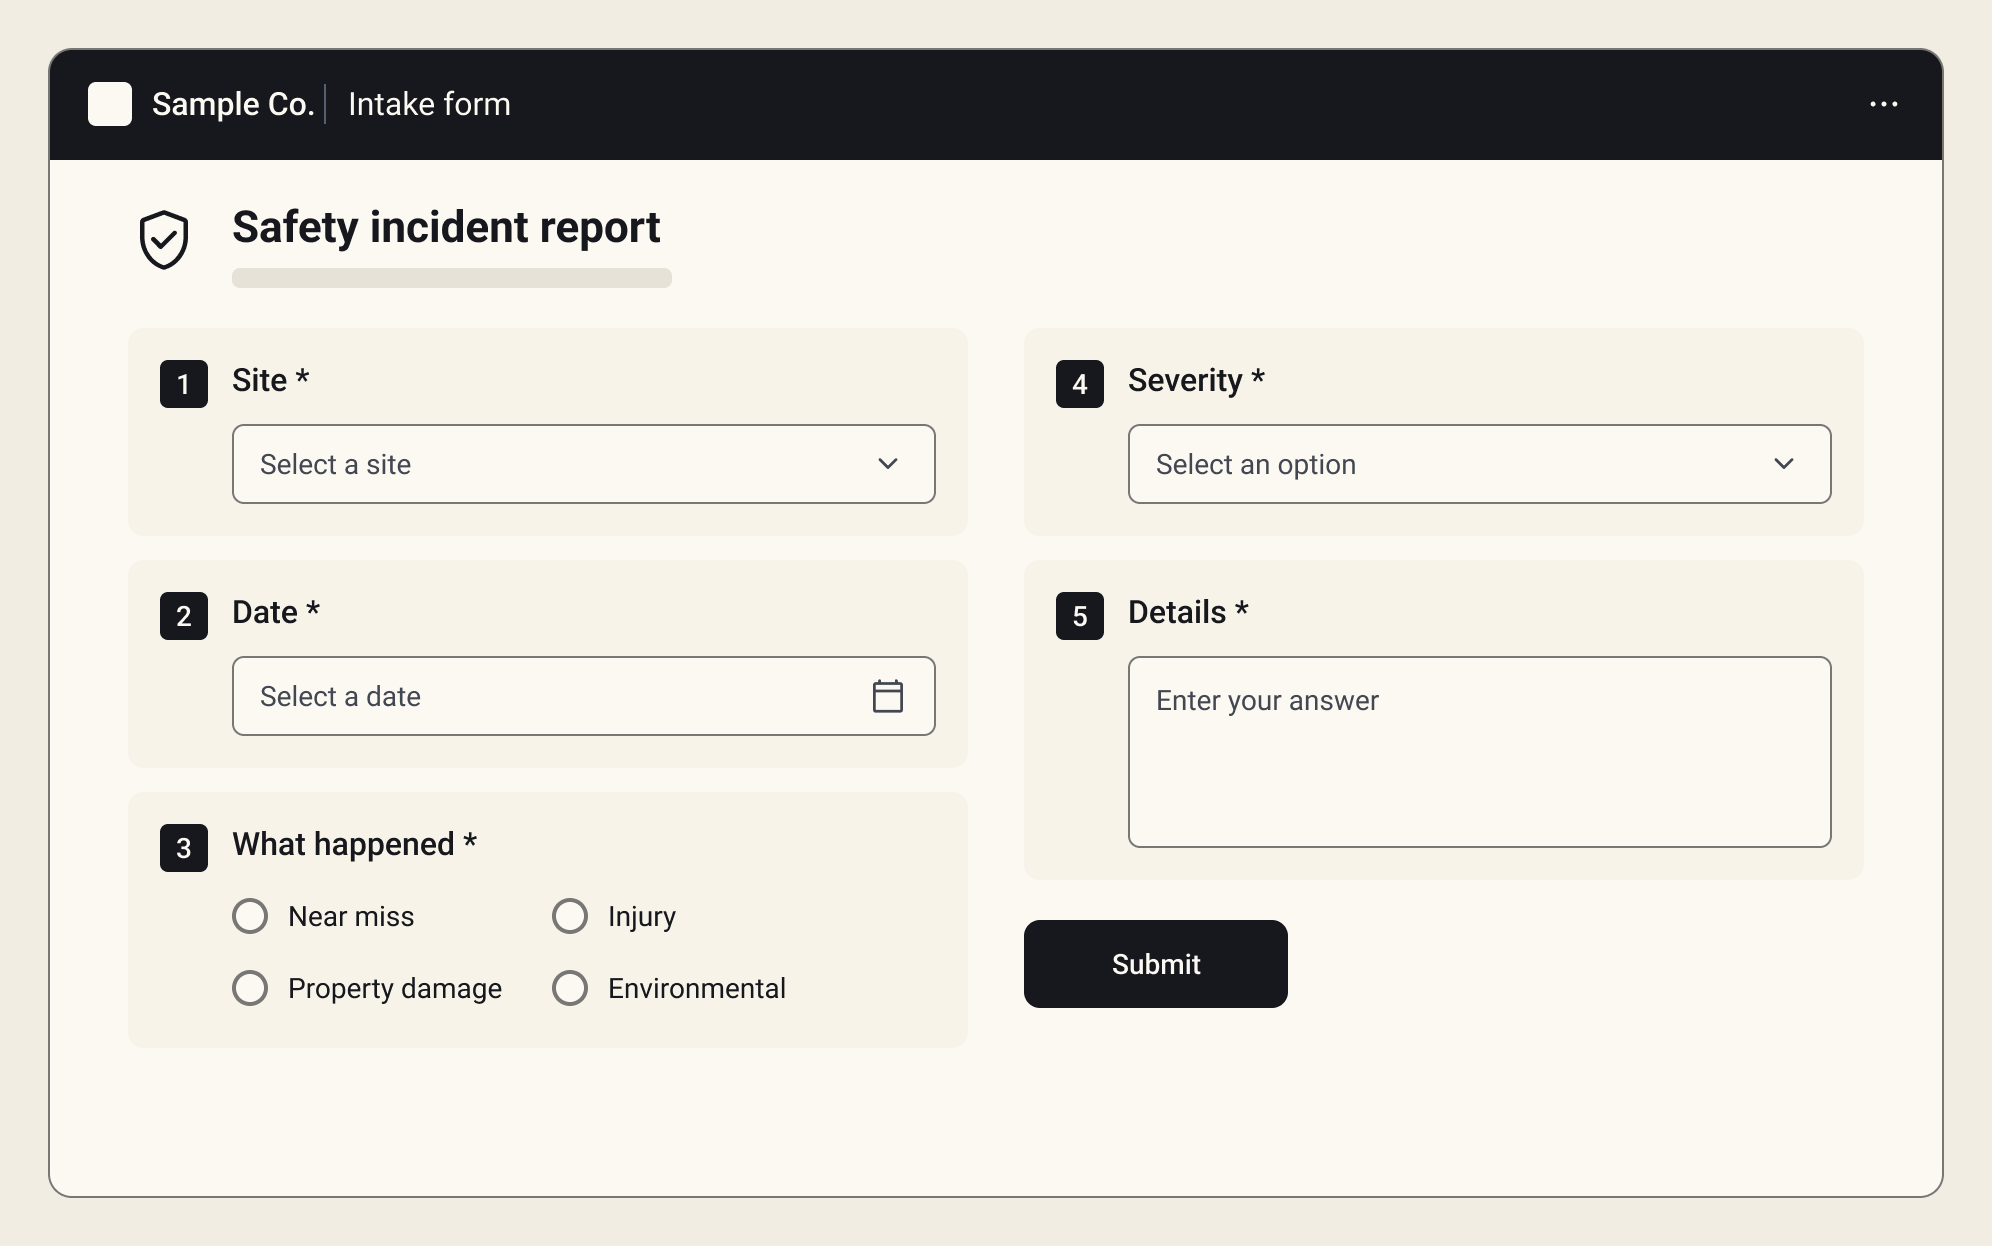Select the Near miss radio option
This screenshot has height=1246, width=1992.
[250, 916]
